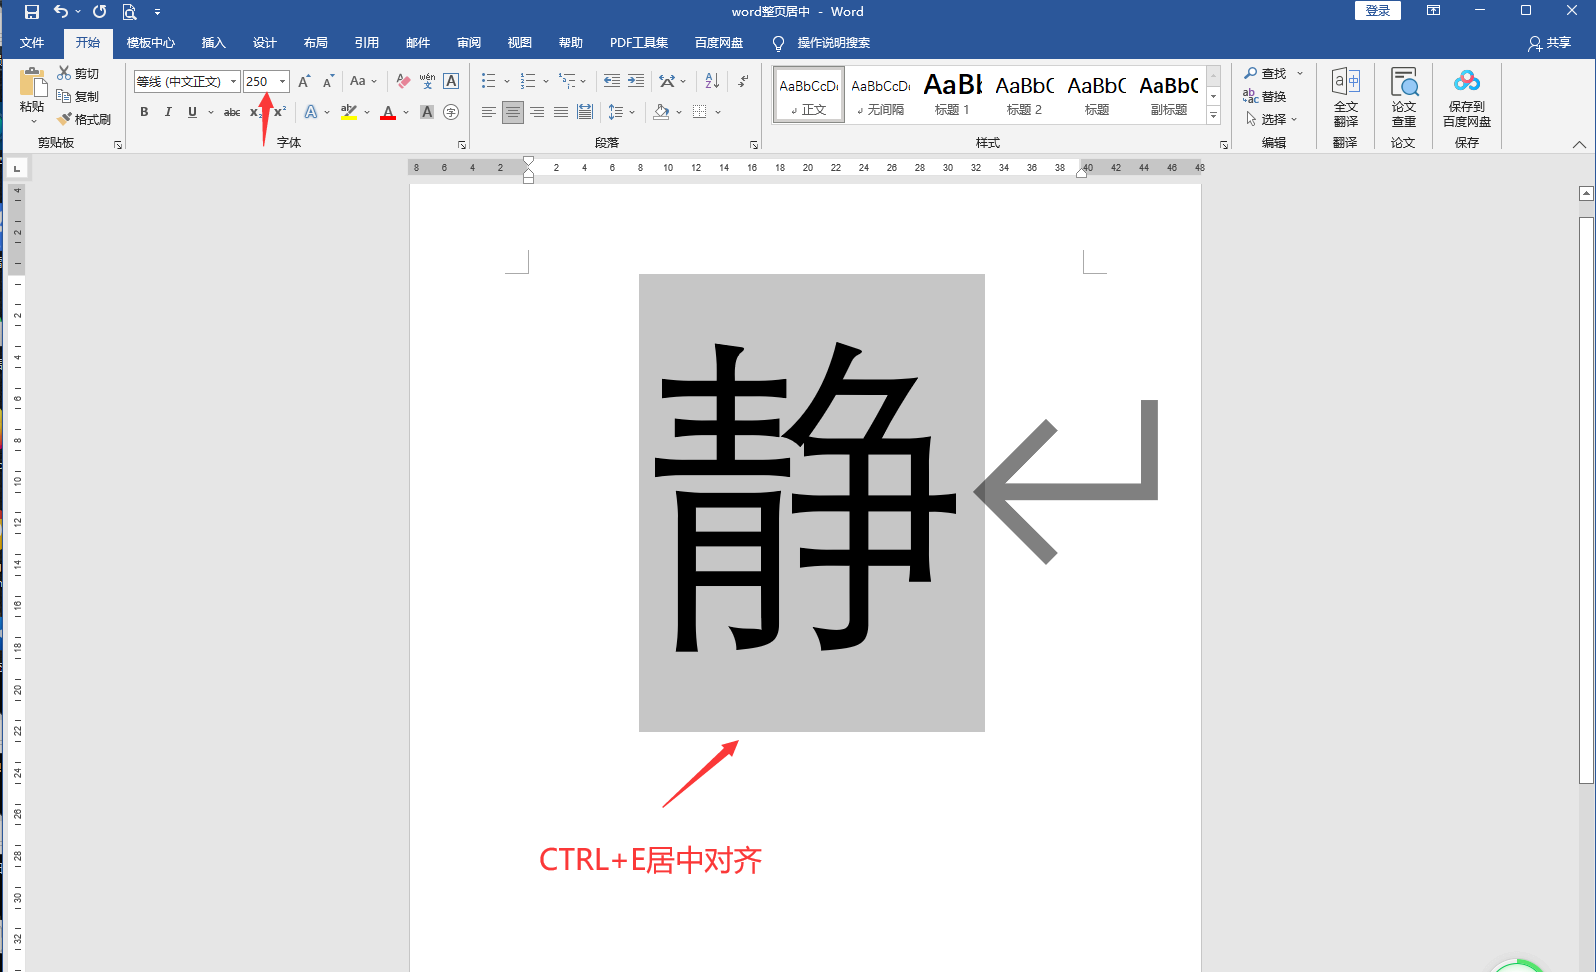Switch to the Insert (插入) tab
The width and height of the screenshot is (1596, 972).
(x=214, y=43)
